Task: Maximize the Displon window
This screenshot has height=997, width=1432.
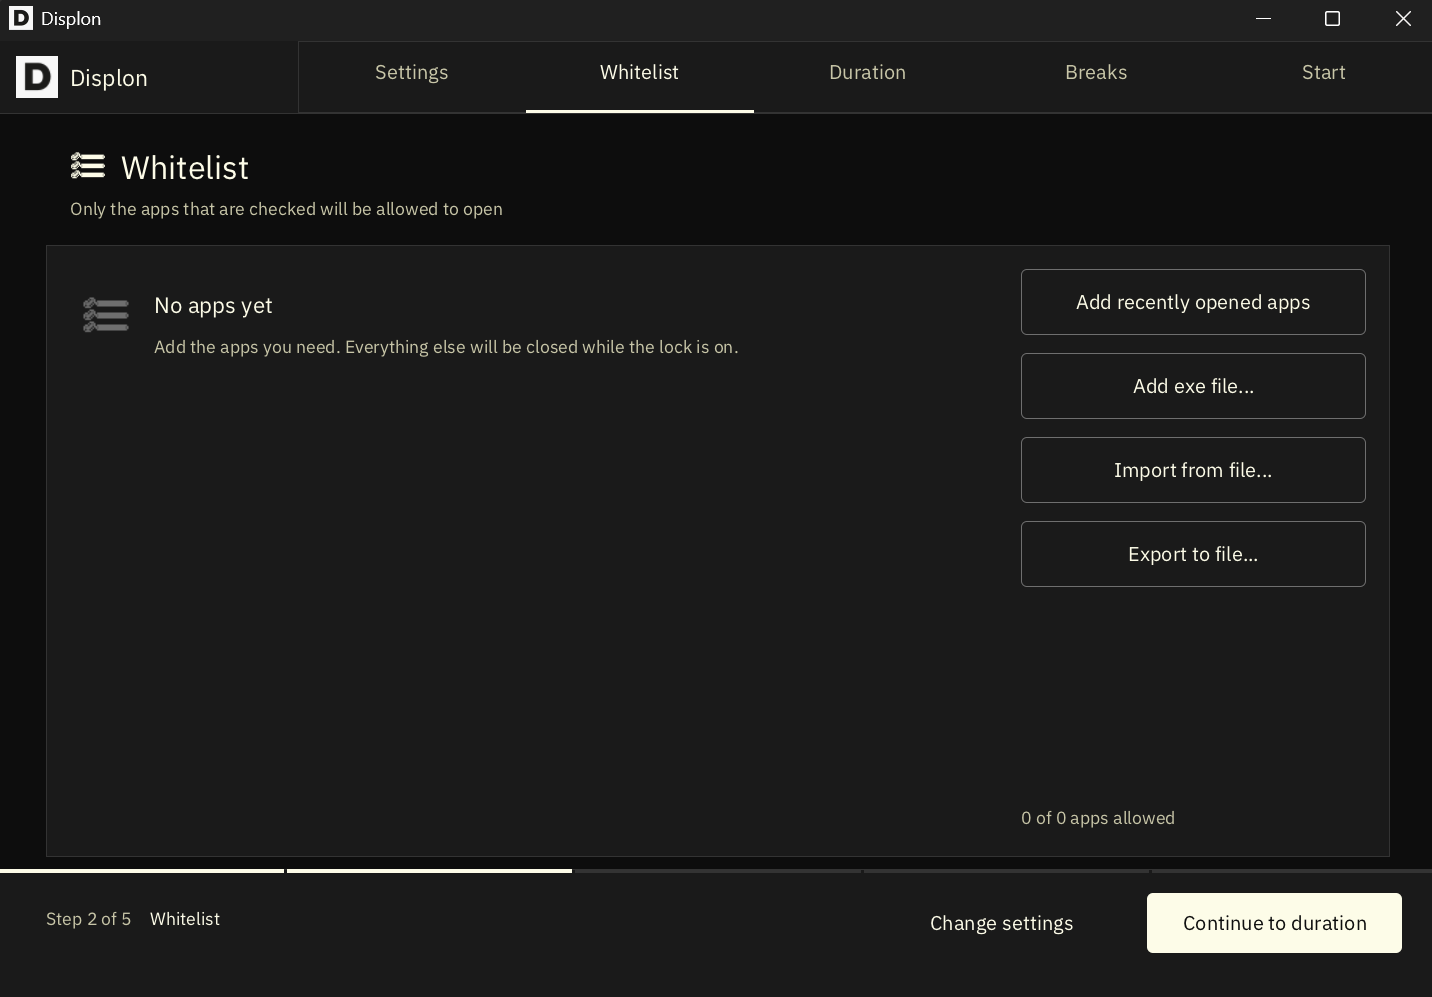Action: (x=1332, y=19)
